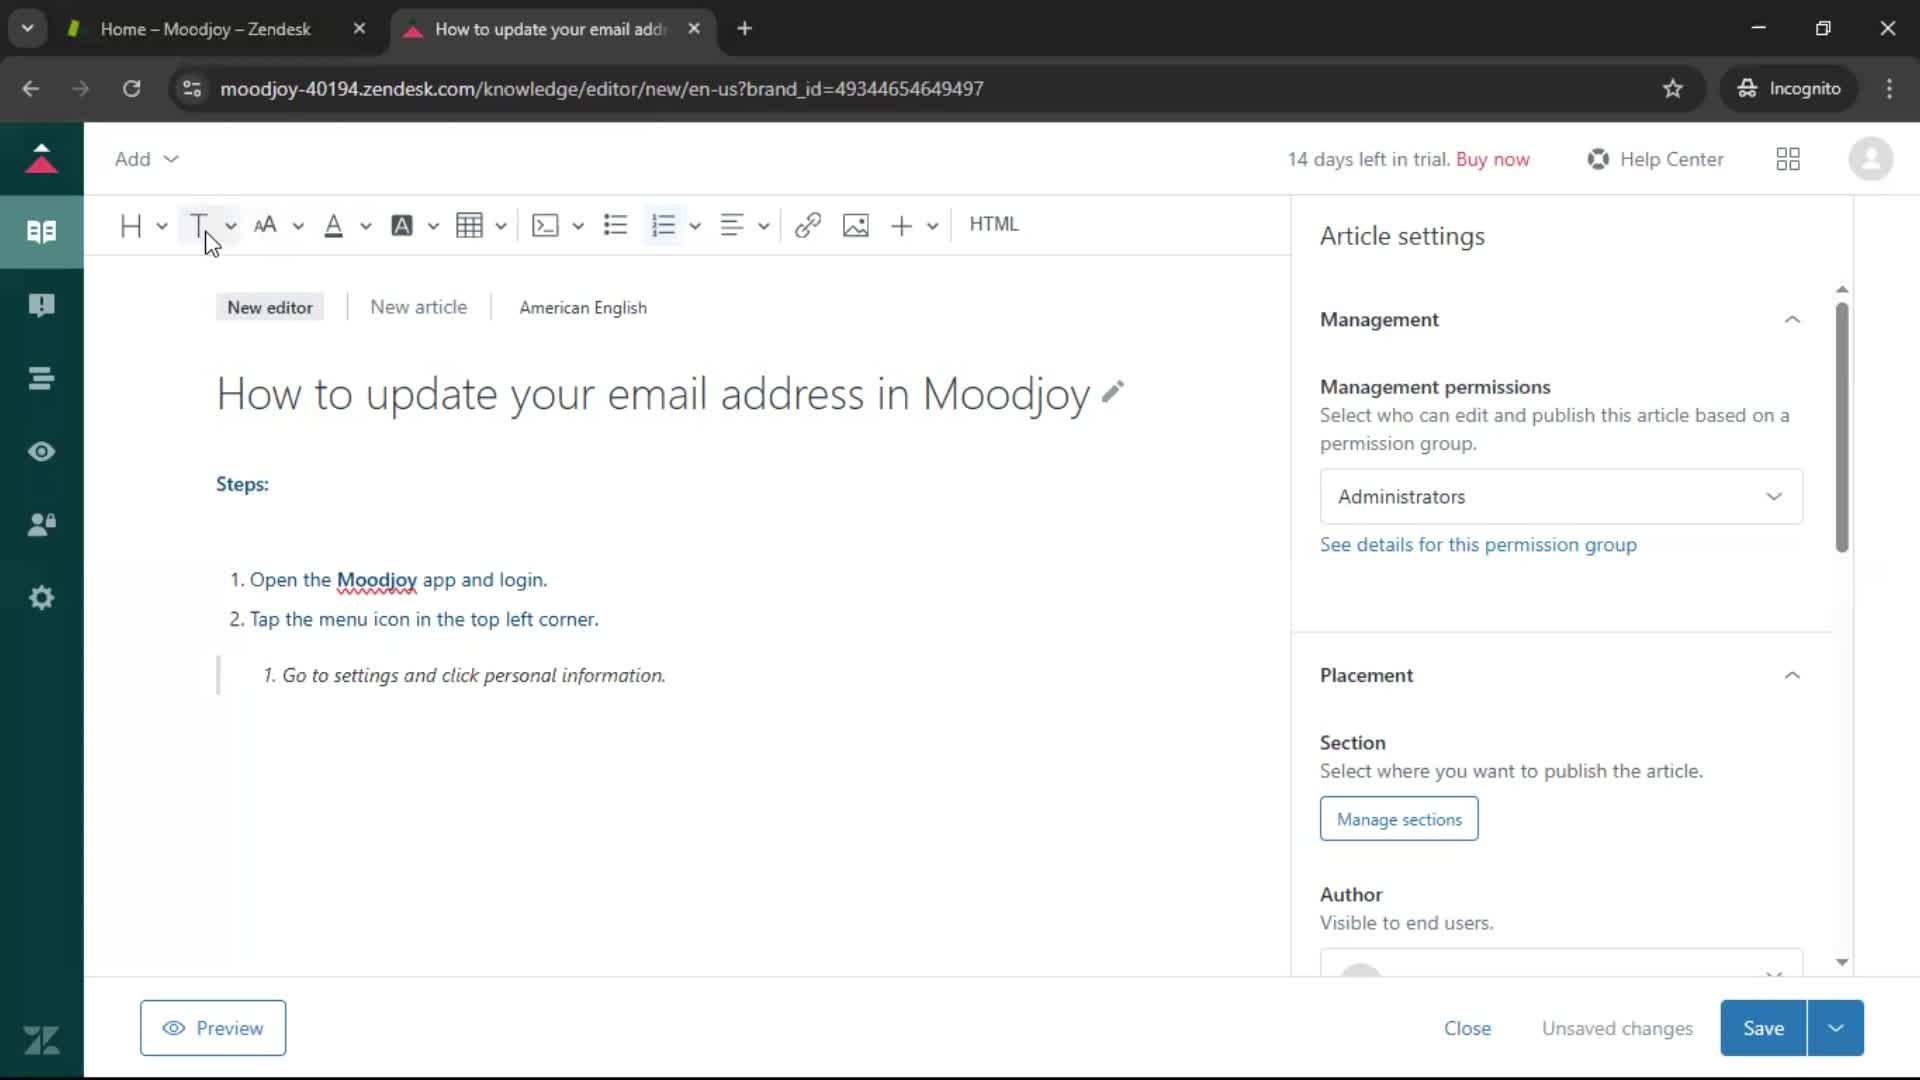This screenshot has width=1920, height=1080.
Task: Go to Knowledge home logo icon
Action: pos(41,159)
